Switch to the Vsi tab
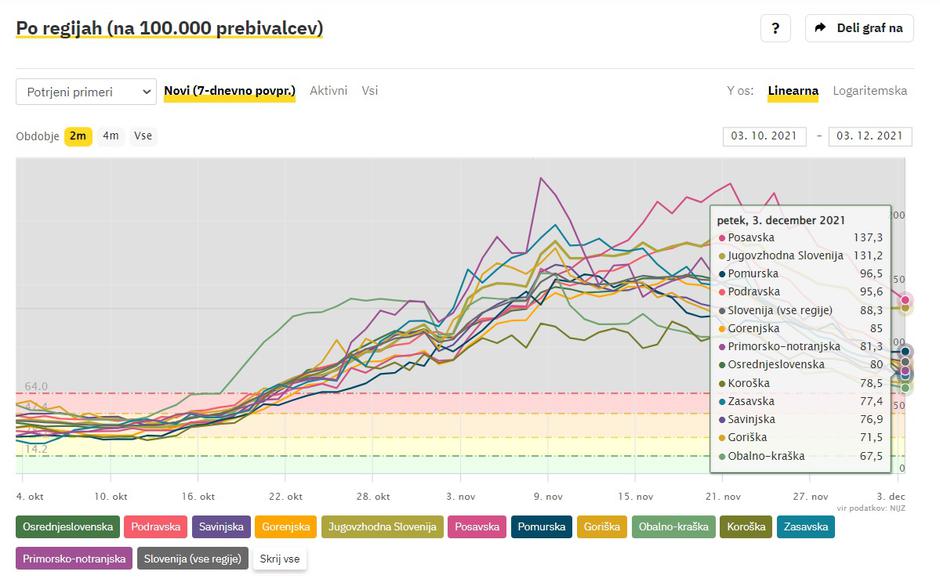The height and width of the screenshot is (586, 940). coord(370,91)
